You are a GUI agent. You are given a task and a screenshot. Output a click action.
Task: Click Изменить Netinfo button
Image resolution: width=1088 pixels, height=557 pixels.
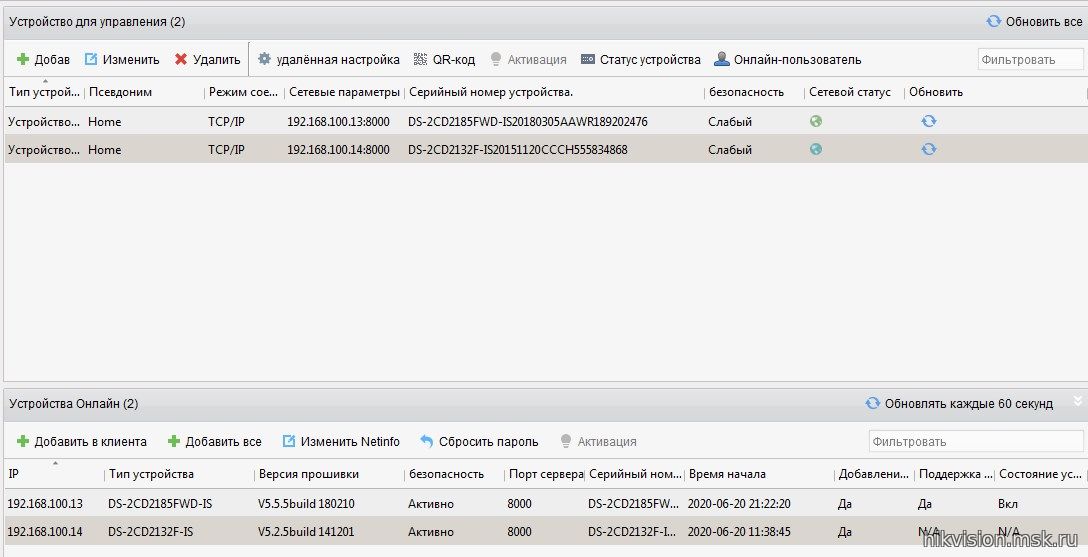pyautogui.click(x=341, y=442)
